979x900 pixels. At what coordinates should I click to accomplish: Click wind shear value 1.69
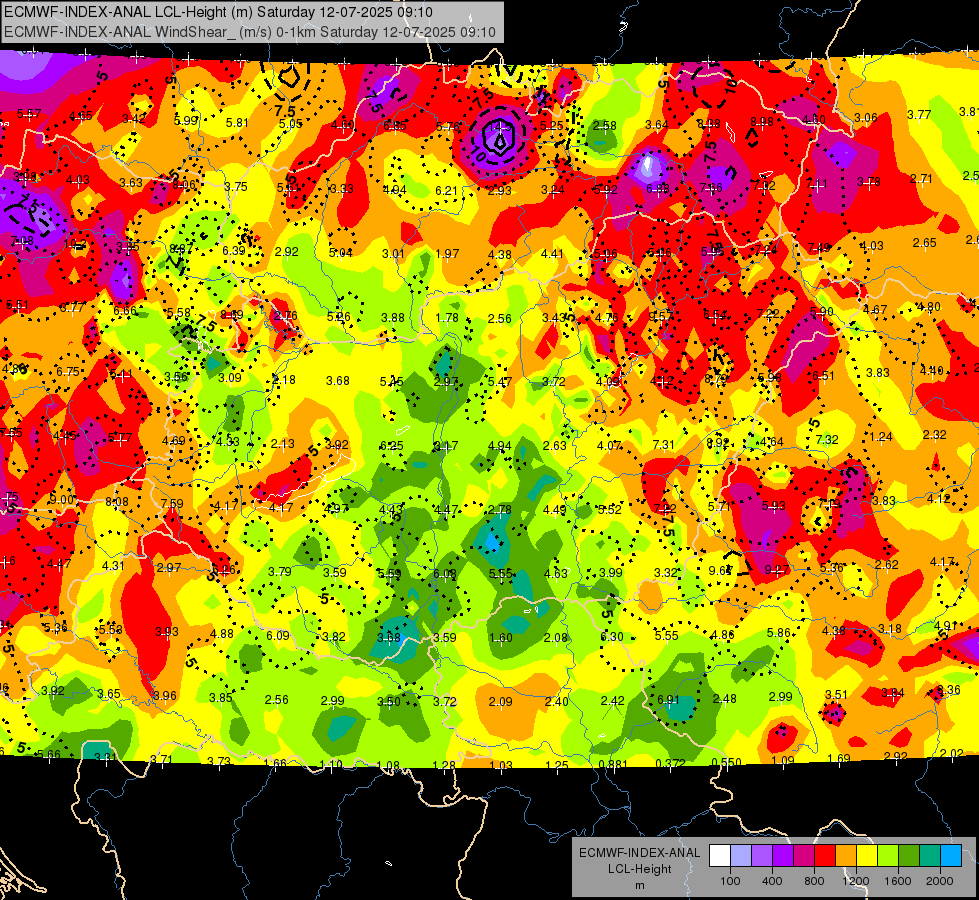(x=839, y=758)
